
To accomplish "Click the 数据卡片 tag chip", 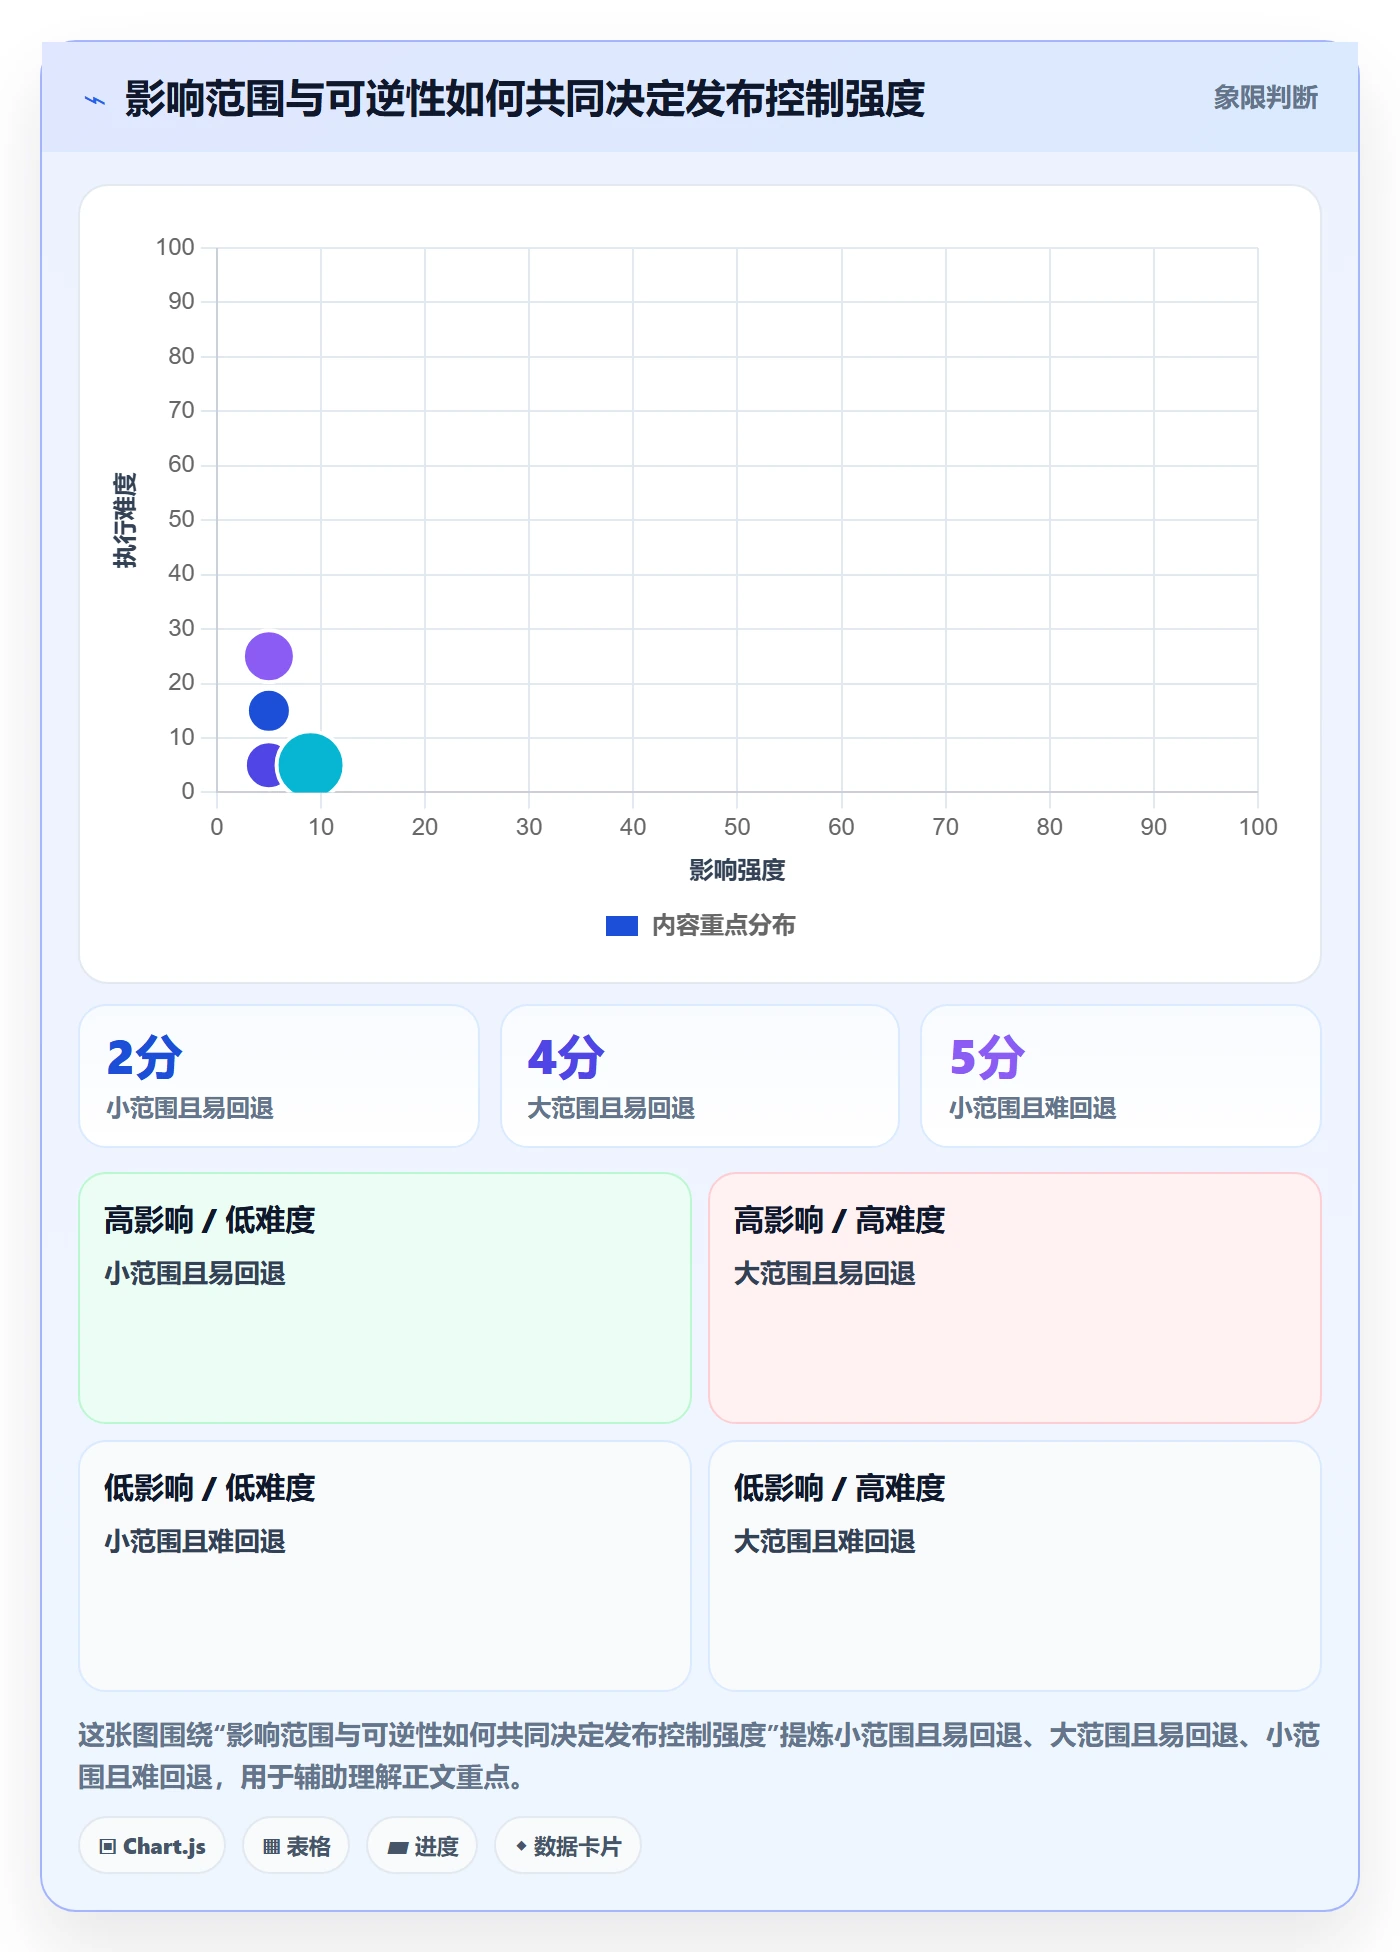I will coord(568,1846).
